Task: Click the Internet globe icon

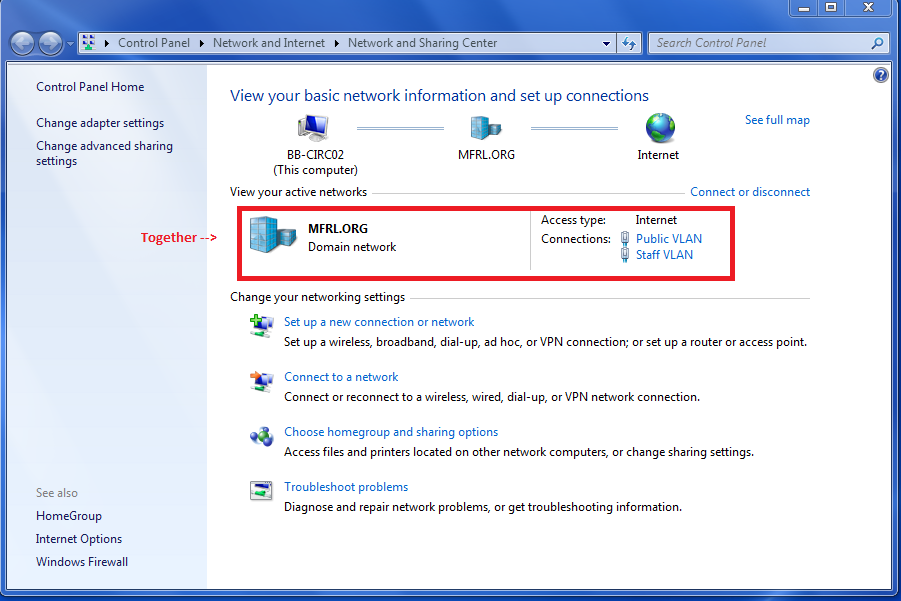Action: click(660, 128)
